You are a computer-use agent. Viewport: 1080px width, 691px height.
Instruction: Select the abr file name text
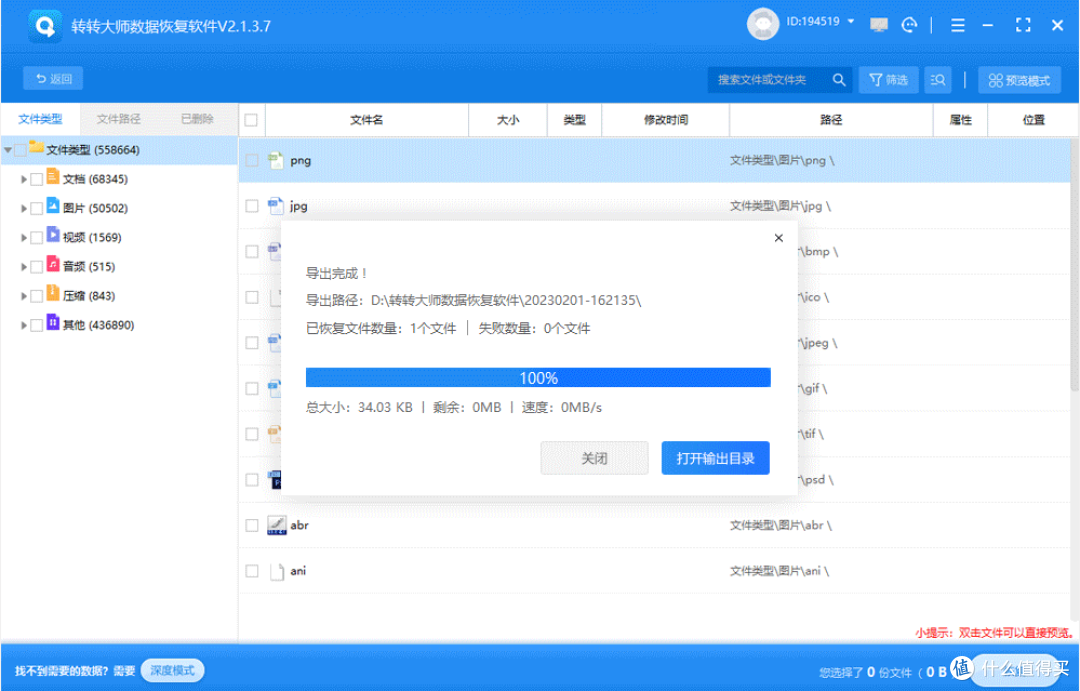click(x=299, y=525)
